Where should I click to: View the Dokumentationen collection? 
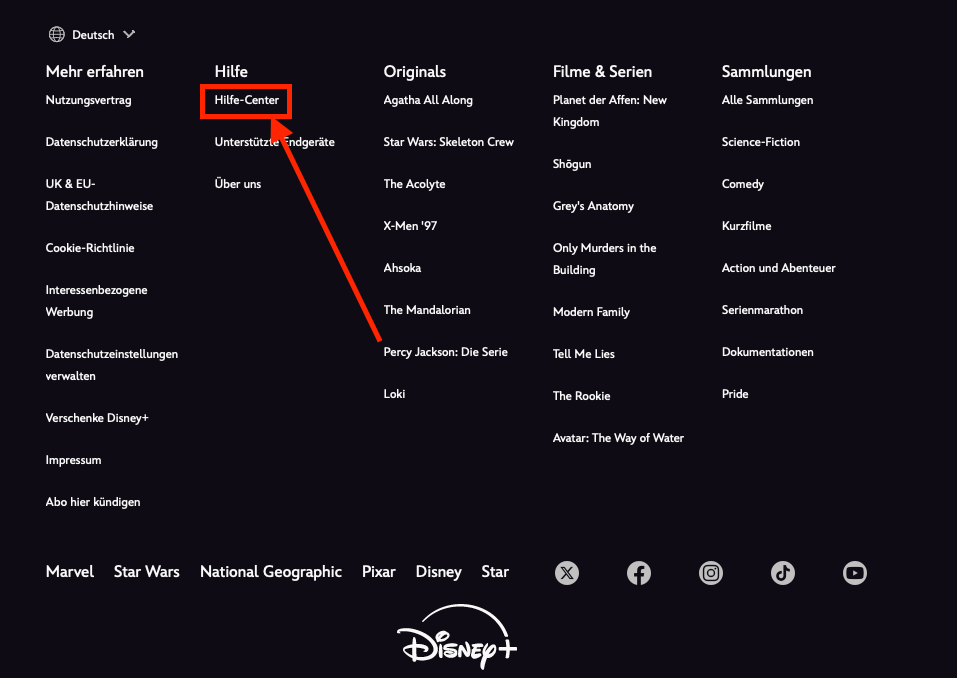click(x=766, y=351)
